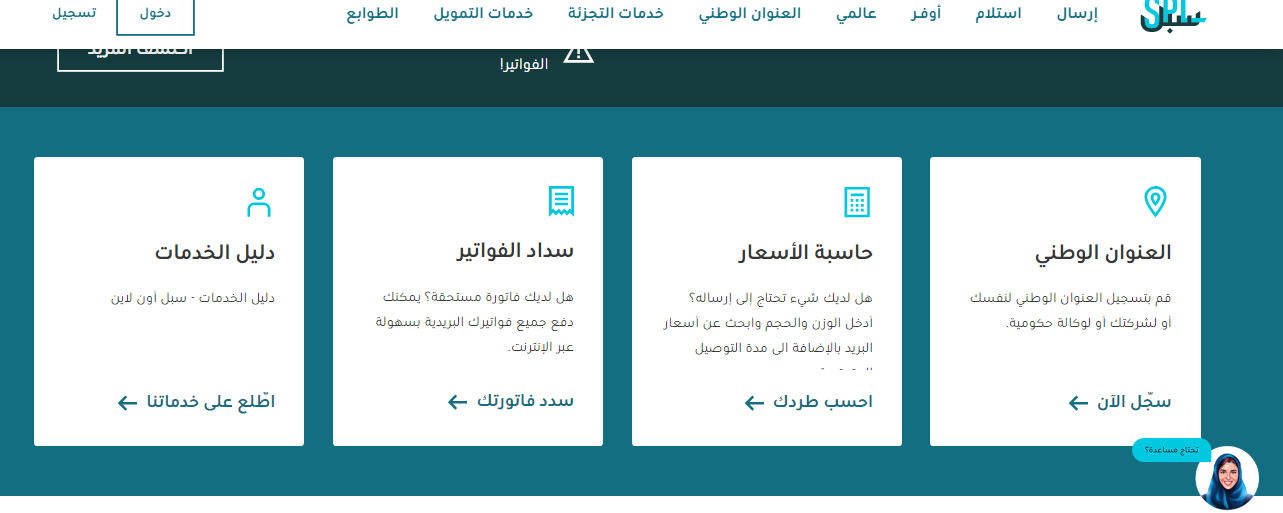The image size is (1283, 513).
Task: Click the arrow next to سجّل الآن
Action: point(1078,403)
